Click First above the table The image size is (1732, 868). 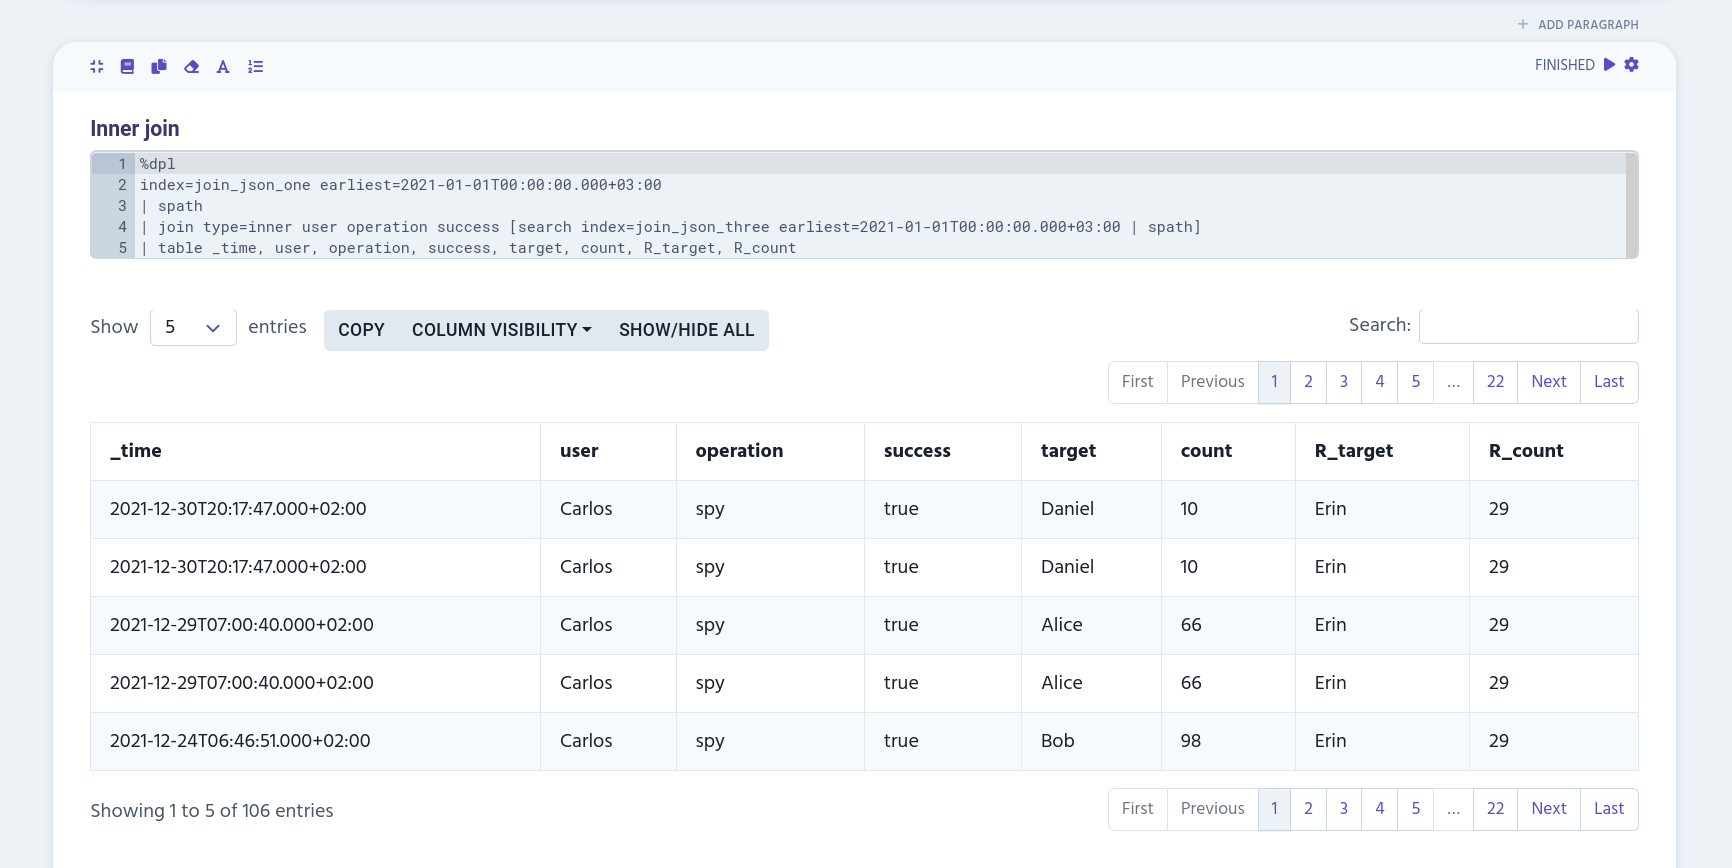(1138, 382)
